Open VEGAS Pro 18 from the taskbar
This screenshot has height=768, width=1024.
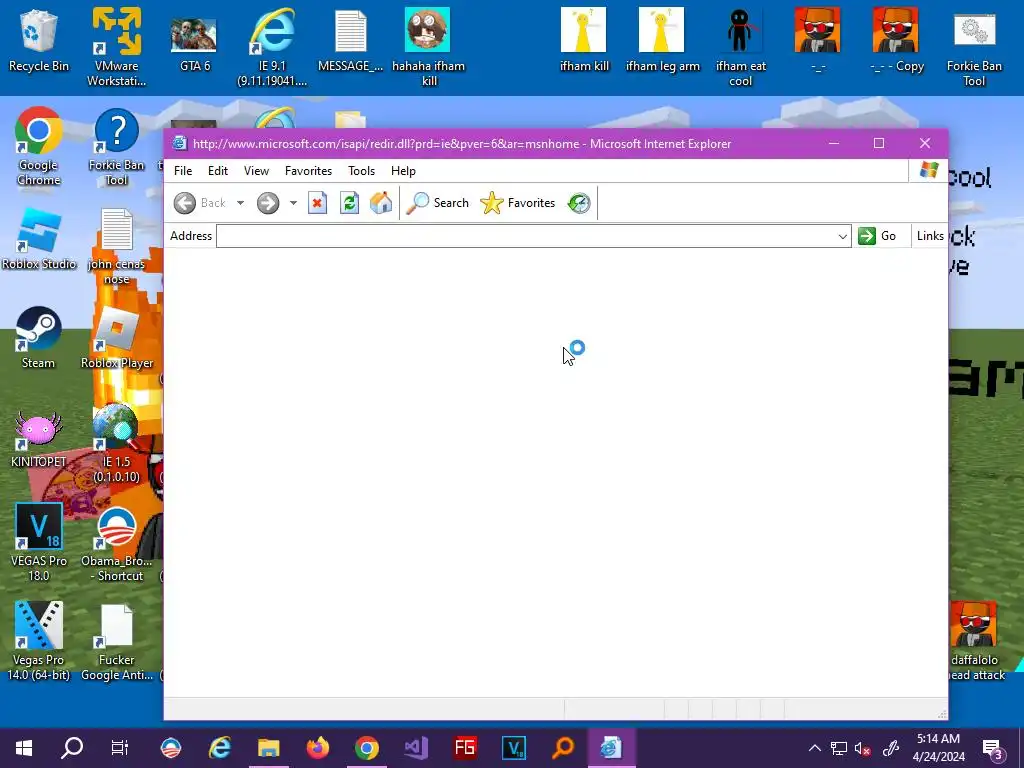tap(514, 748)
